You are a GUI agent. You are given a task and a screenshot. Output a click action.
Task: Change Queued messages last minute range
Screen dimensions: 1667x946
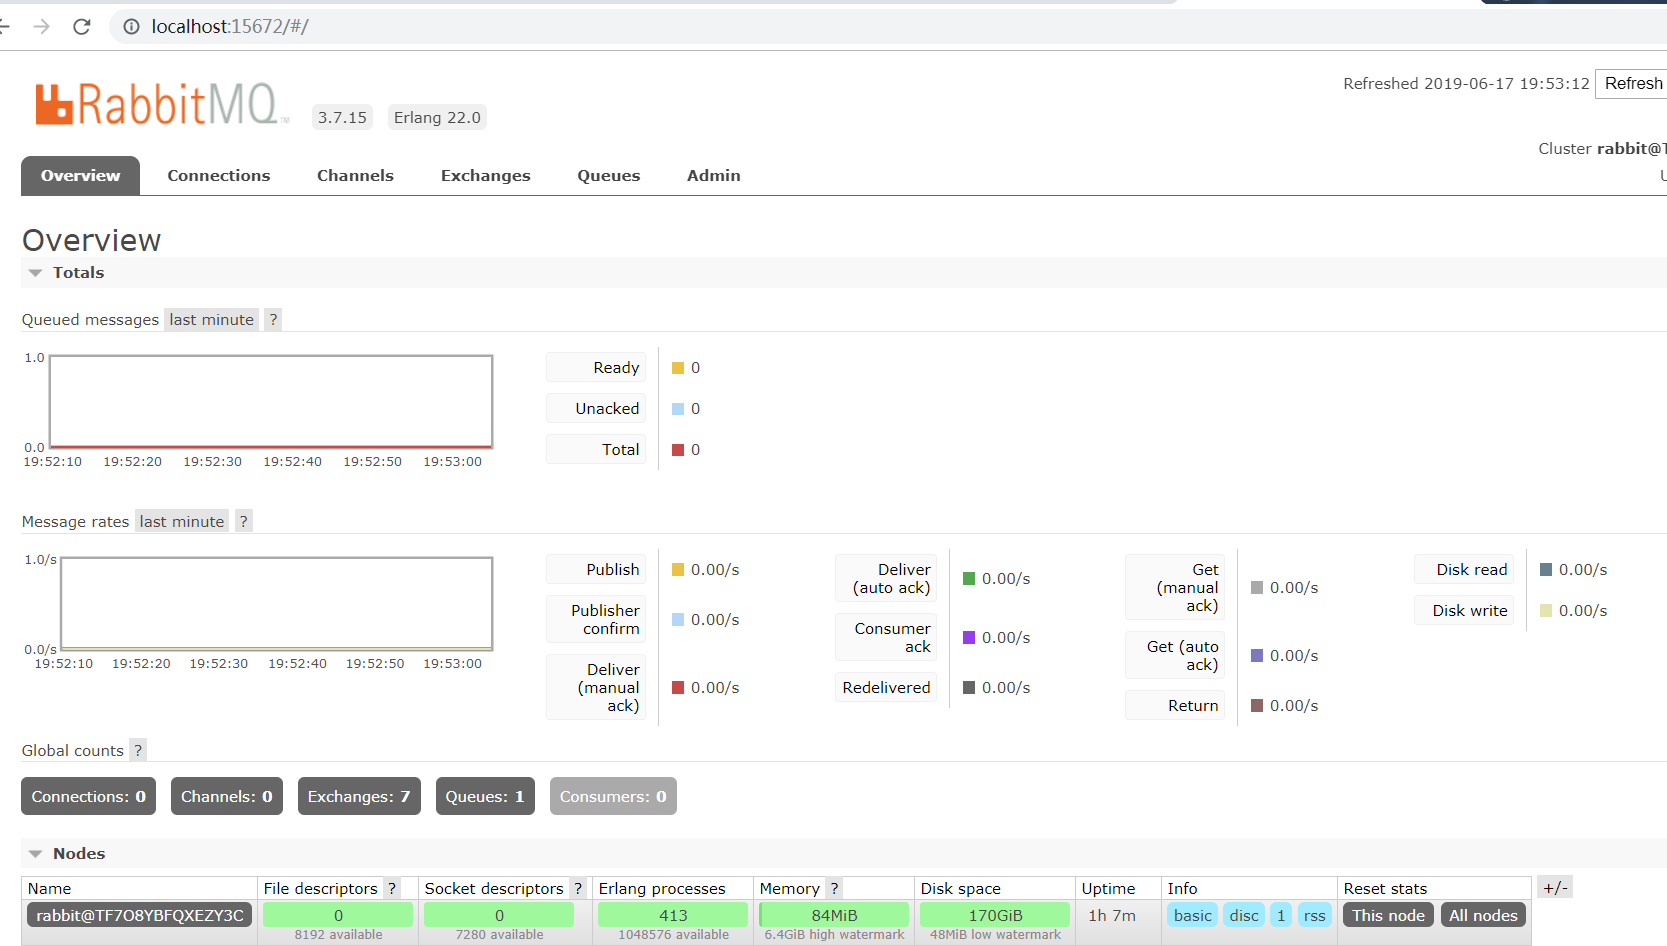[212, 320]
